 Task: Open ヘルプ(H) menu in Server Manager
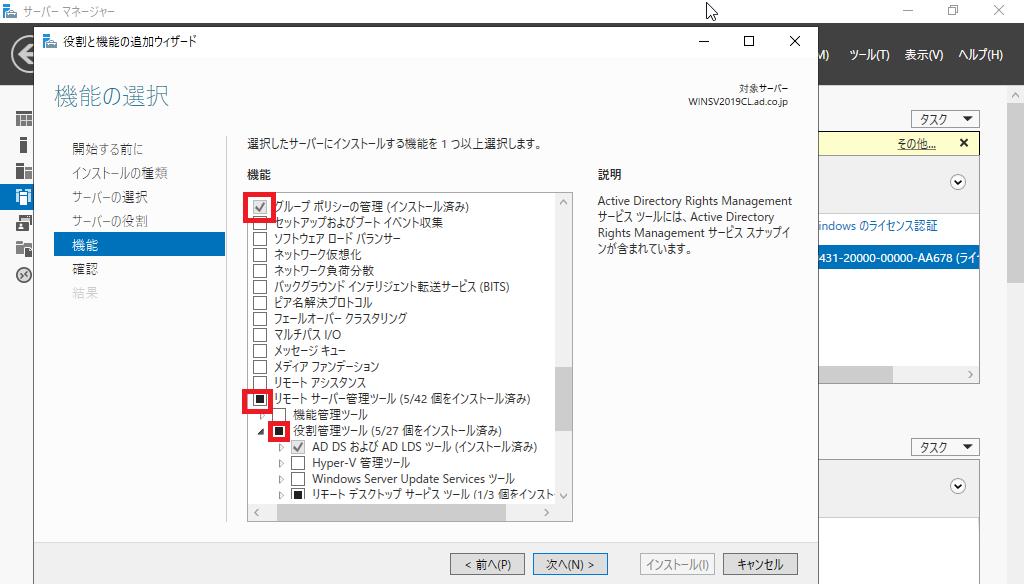point(980,55)
